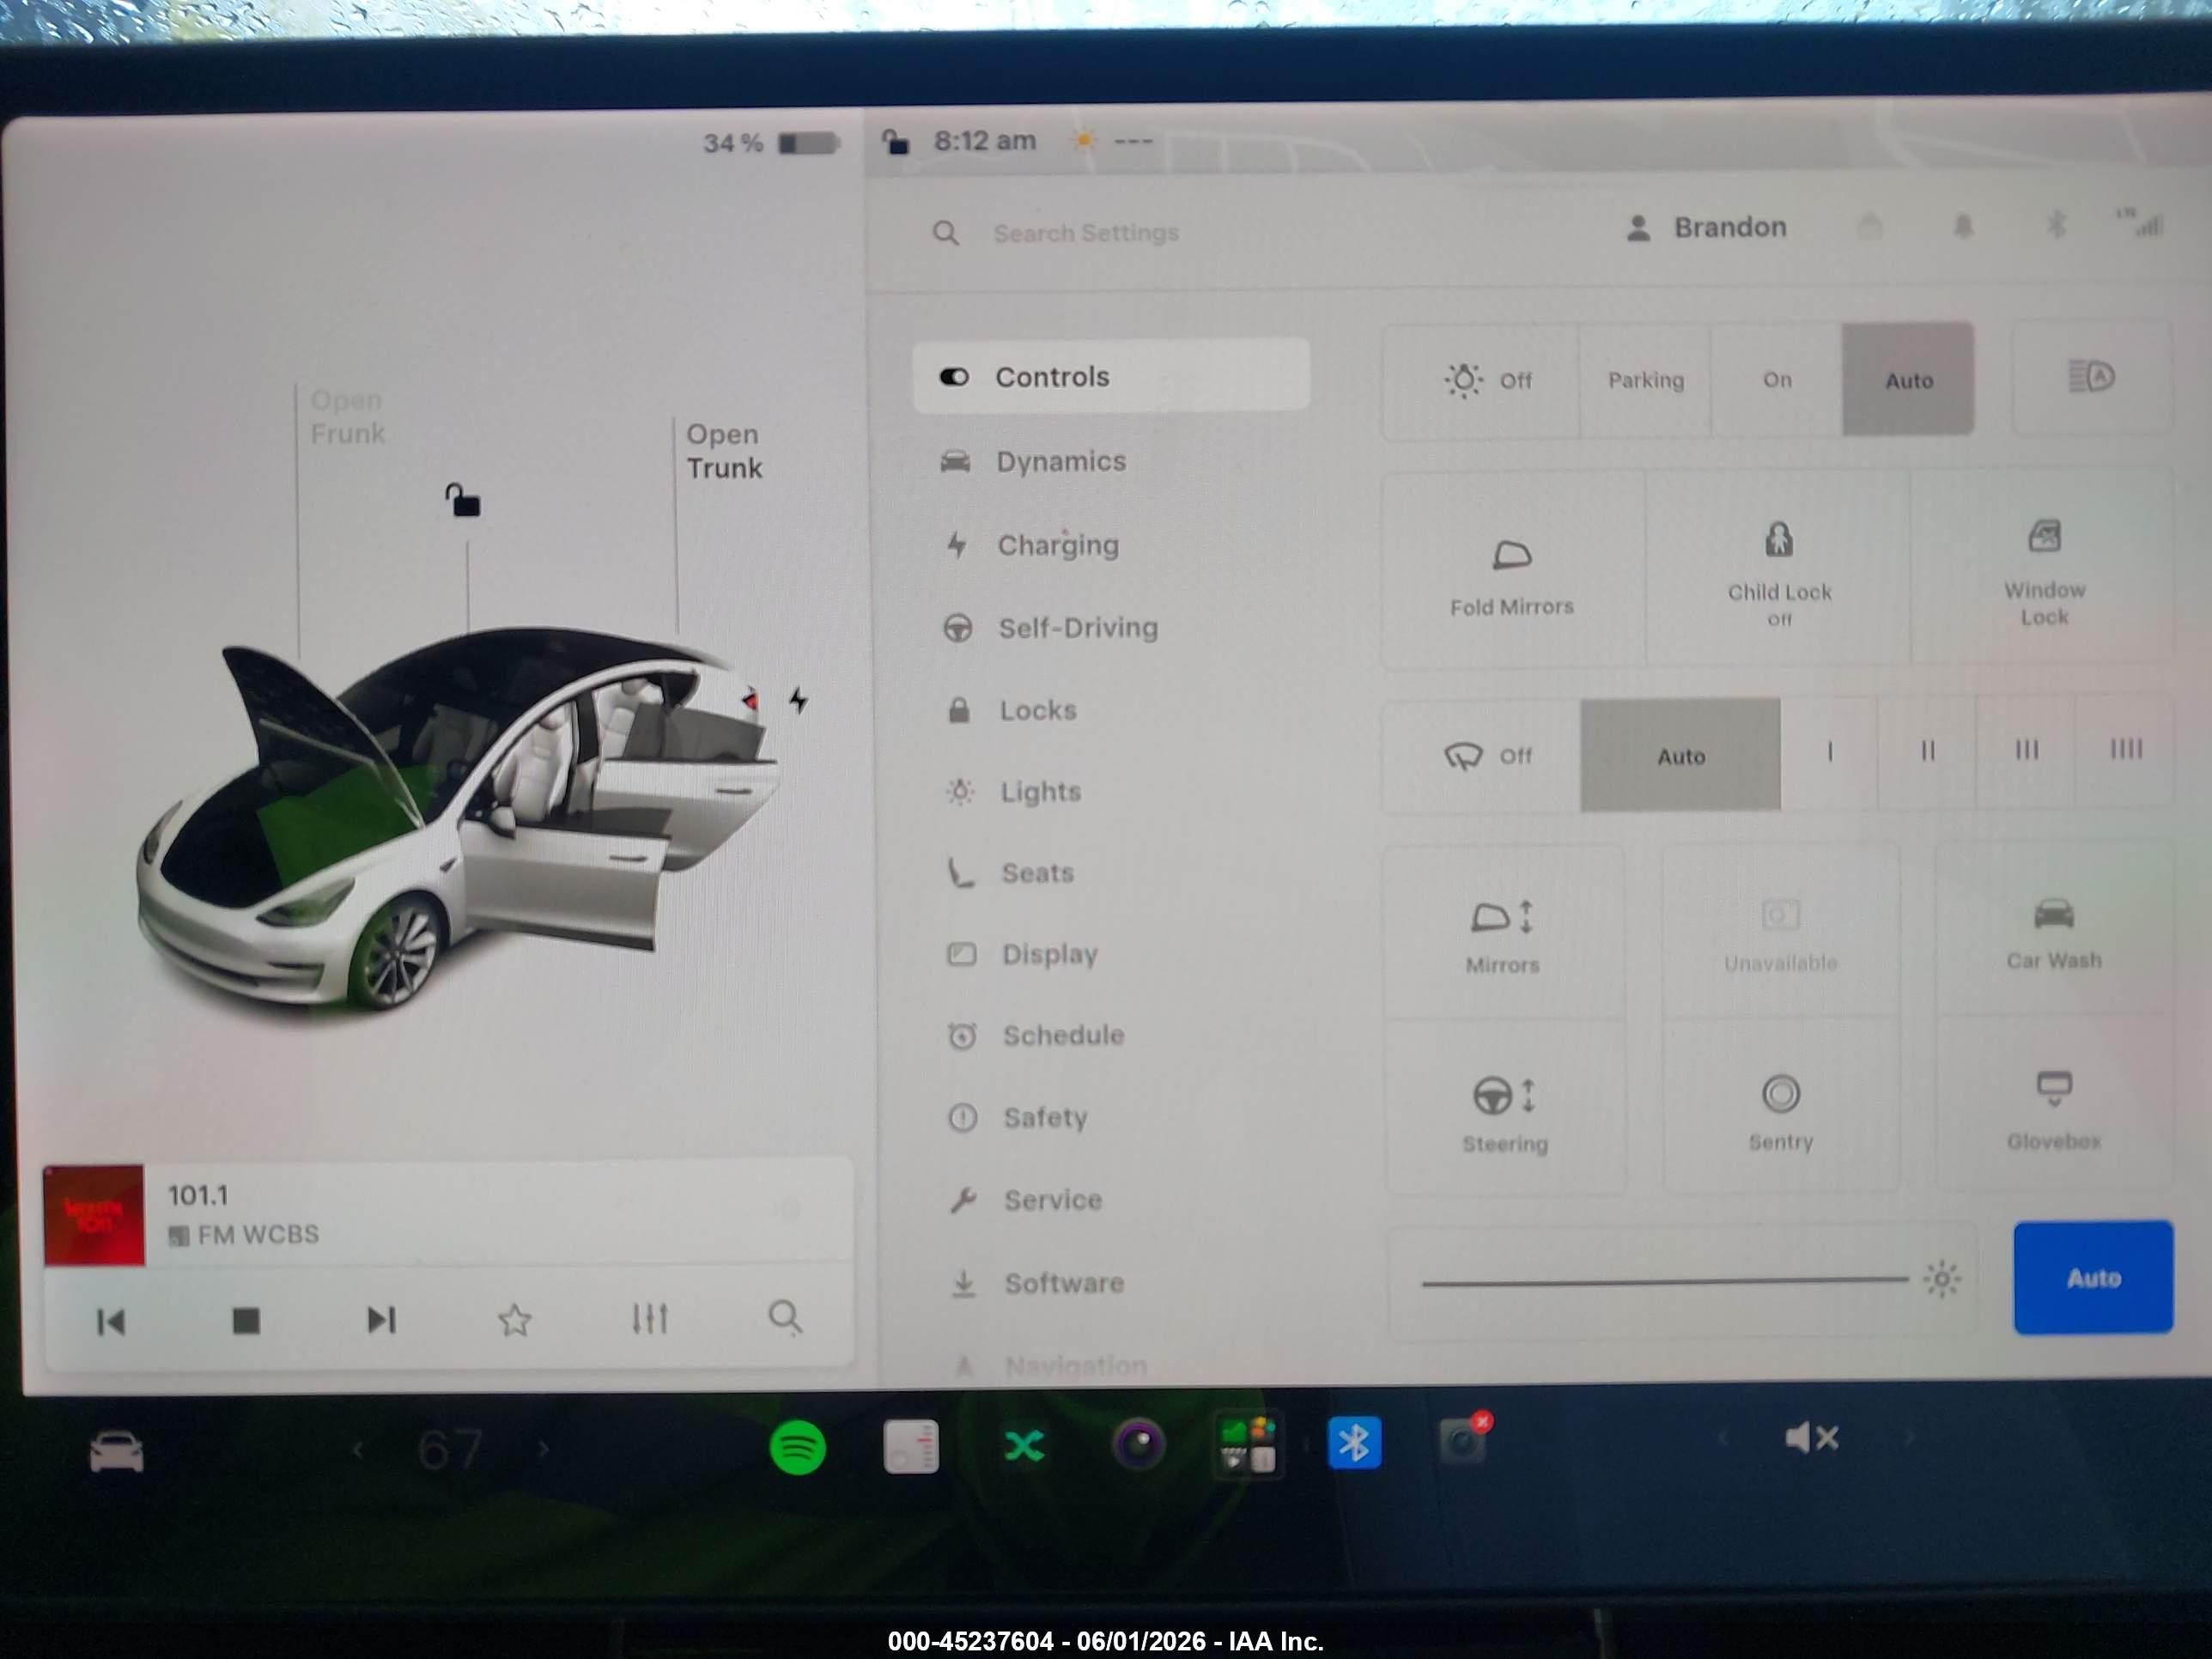Set headlights to On
The width and height of the screenshot is (2212, 1659).
click(x=1776, y=380)
